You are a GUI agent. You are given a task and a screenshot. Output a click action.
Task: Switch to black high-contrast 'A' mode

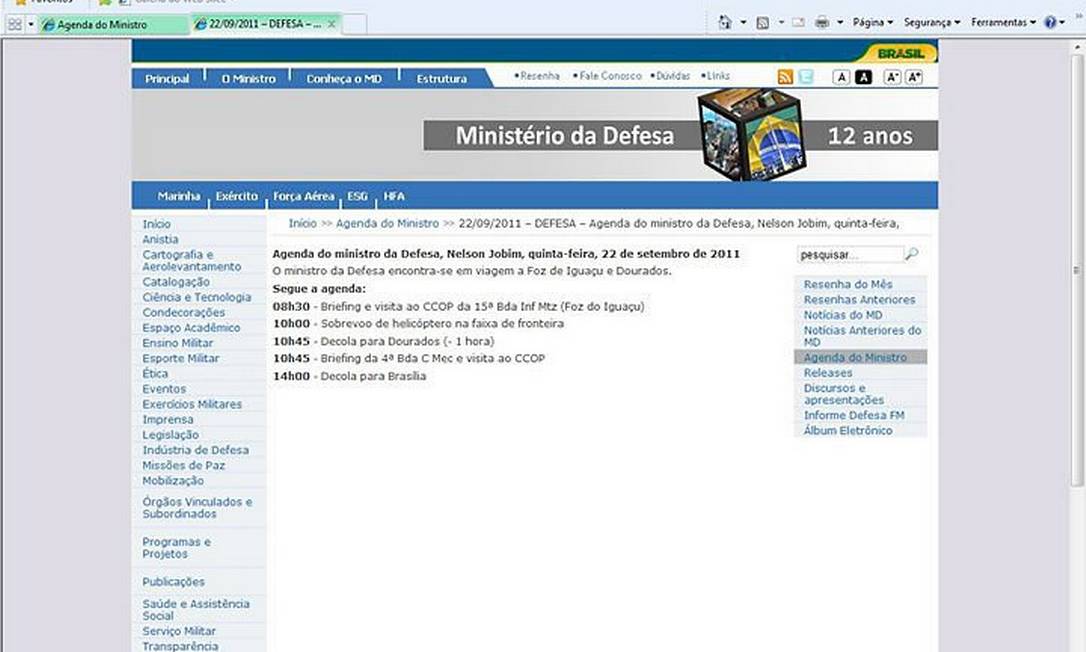(863, 77)
